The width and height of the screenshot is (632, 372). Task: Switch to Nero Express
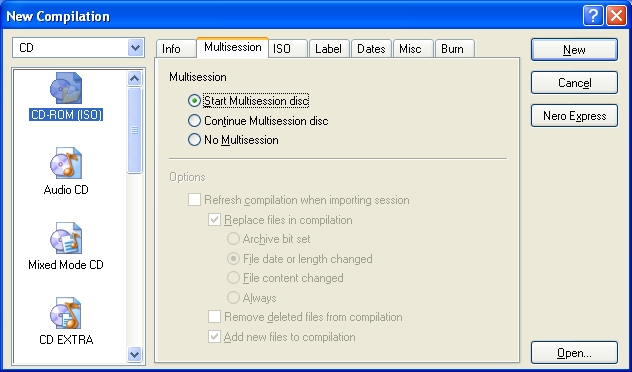(574, 116)
